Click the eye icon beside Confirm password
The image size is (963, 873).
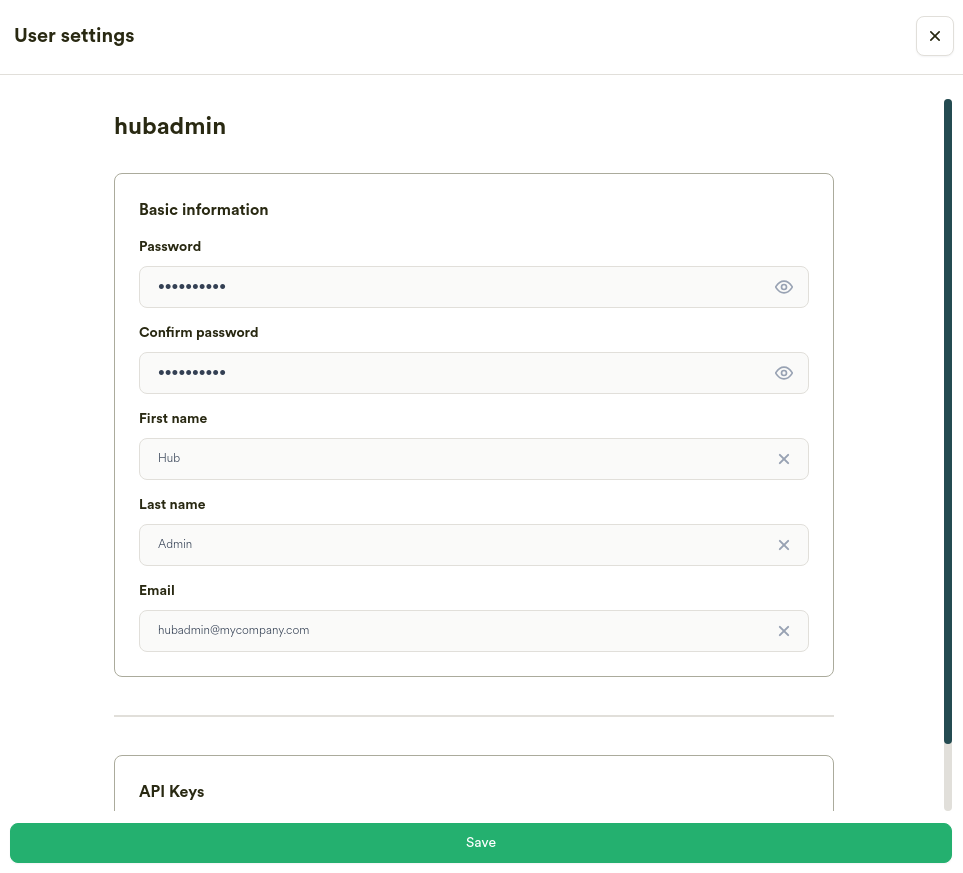click(x=784, y=372)
